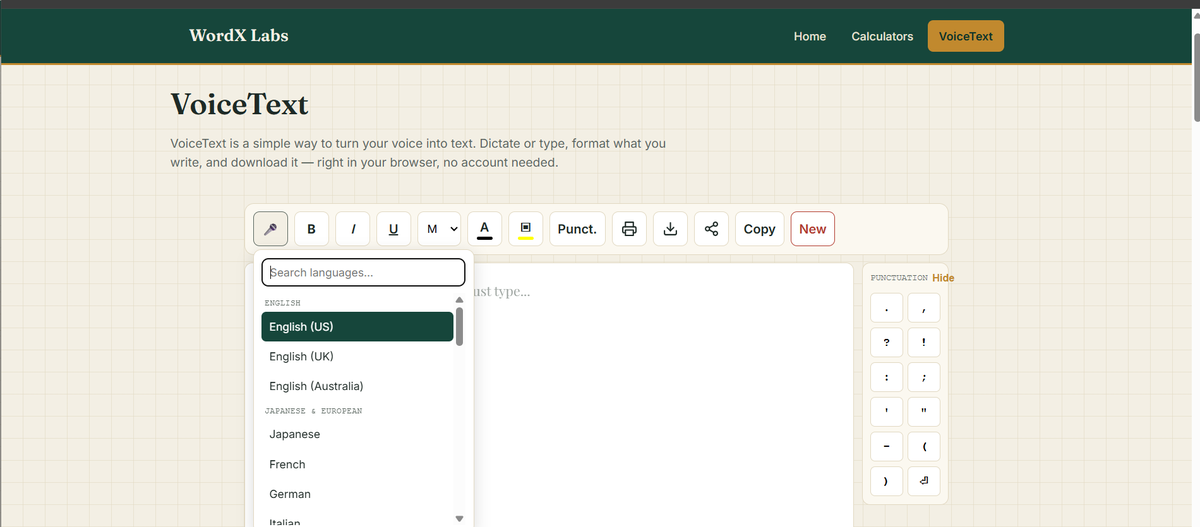Insert a semicolon from punctuation panel
Viewport: 1200px width, 527px height.
[924, 378]
